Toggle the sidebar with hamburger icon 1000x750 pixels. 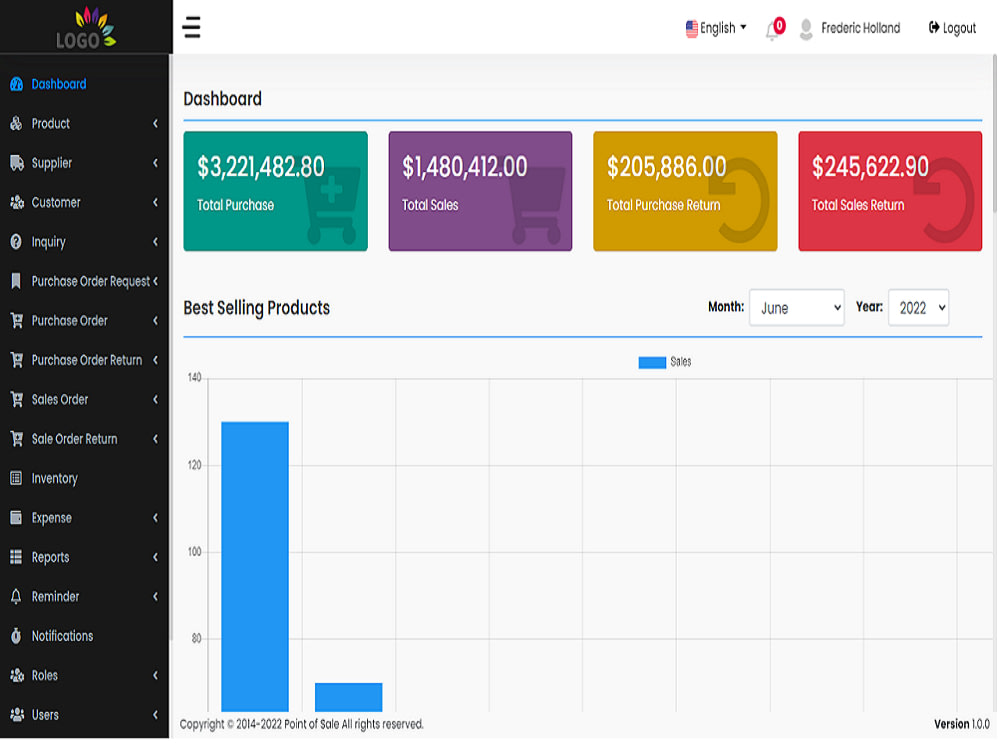pyautogui.click(x=191, y=27)
